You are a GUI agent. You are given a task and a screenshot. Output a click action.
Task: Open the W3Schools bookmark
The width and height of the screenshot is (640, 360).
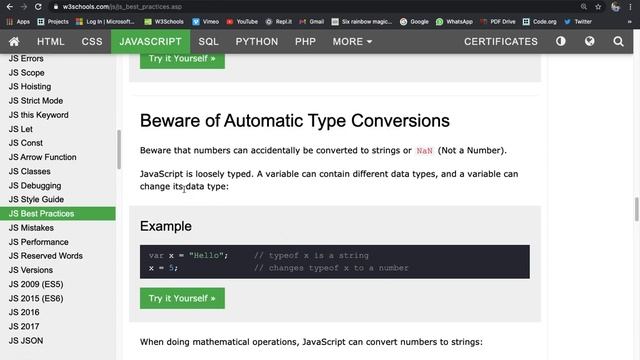pos(164,22)
